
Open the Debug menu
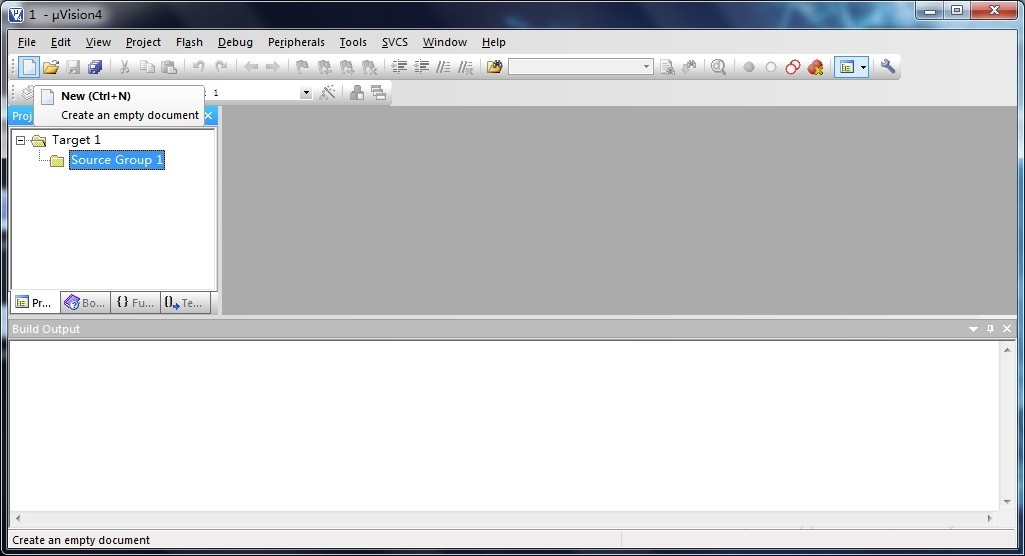coord(235,42)
